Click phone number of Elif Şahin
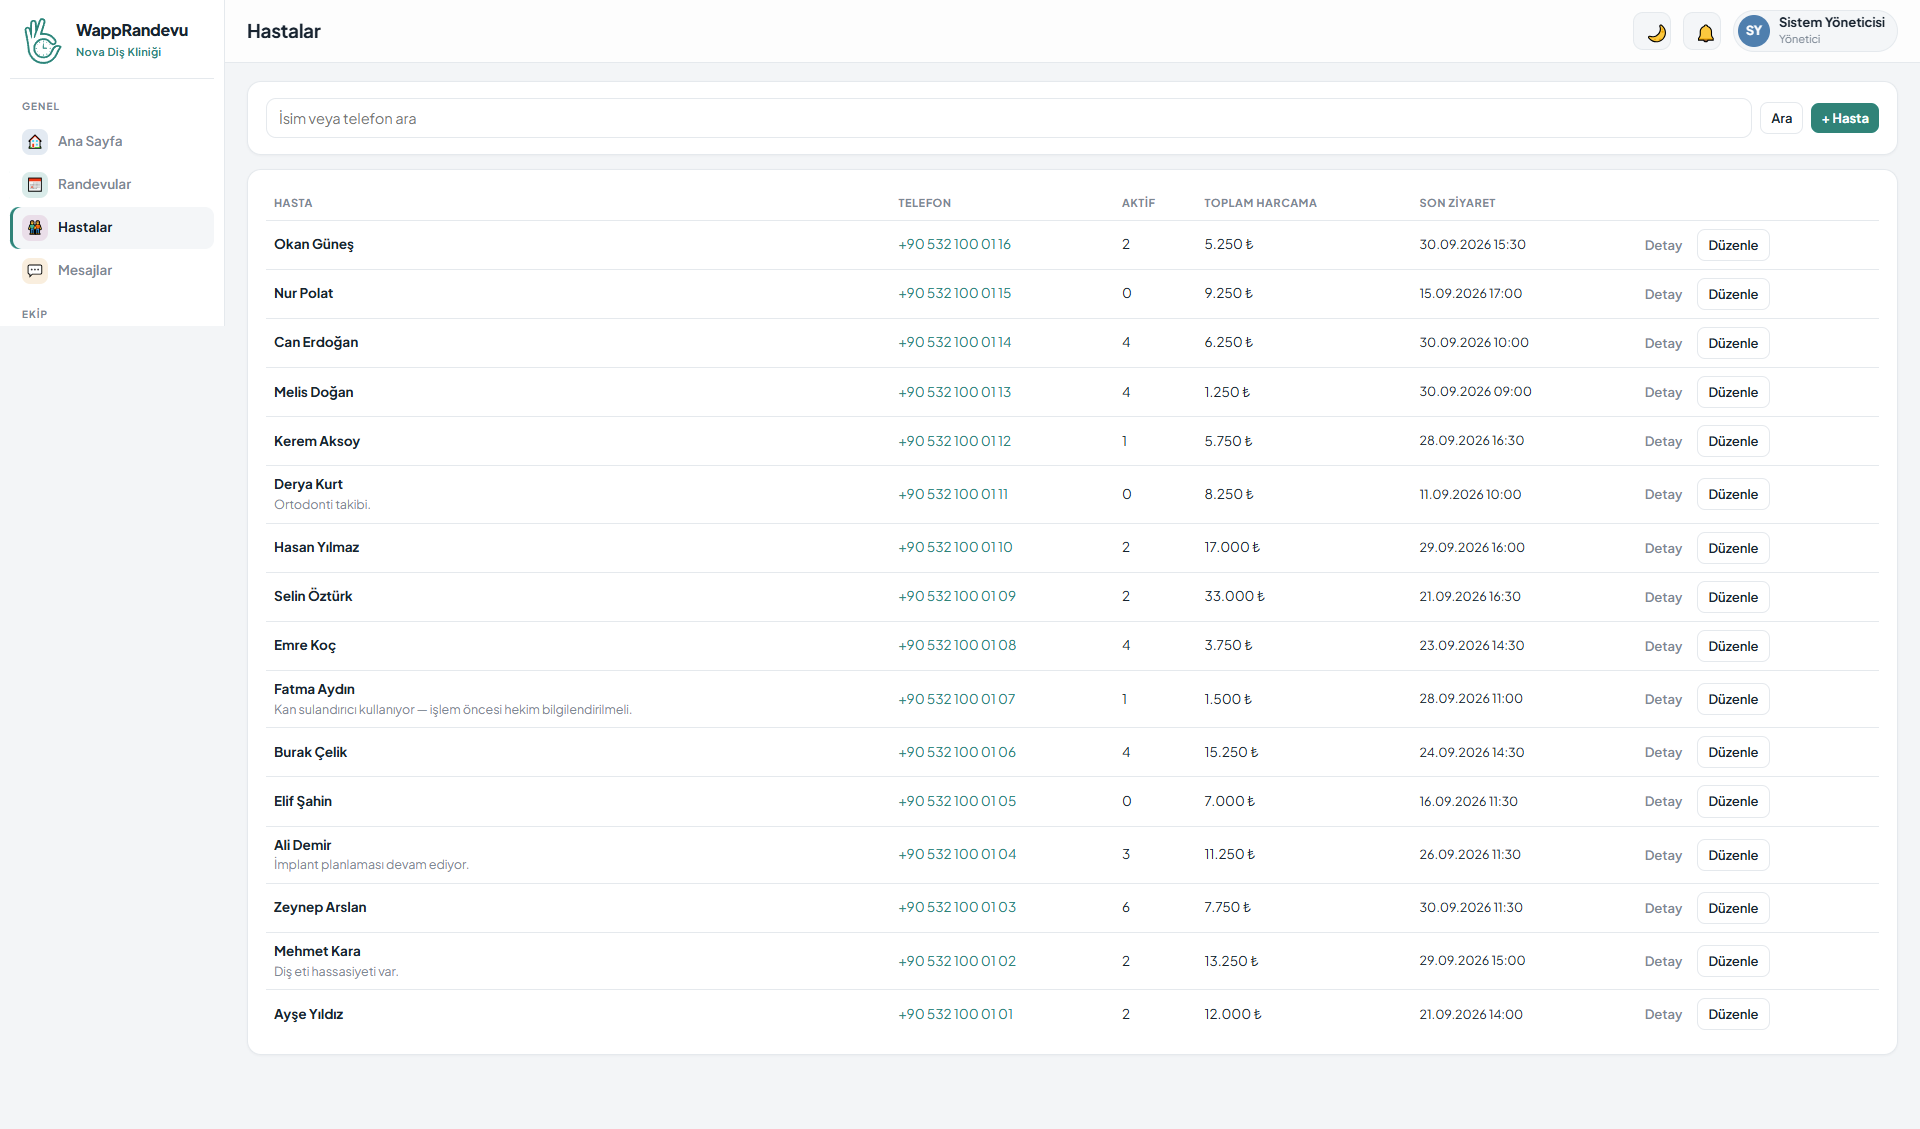The height and width of the screenshot is (1129, 1920). 957,801
